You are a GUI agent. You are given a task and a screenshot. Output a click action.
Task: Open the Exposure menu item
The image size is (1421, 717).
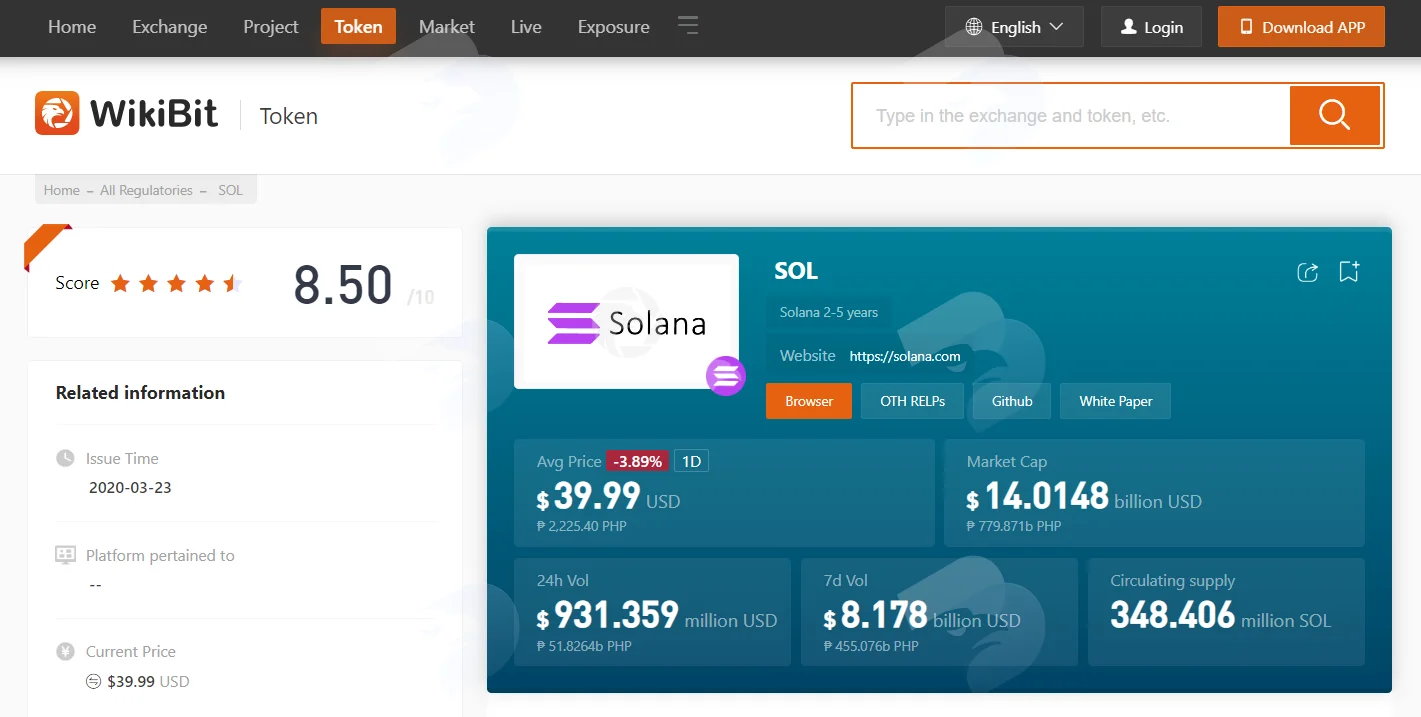(x=613, y=27)
